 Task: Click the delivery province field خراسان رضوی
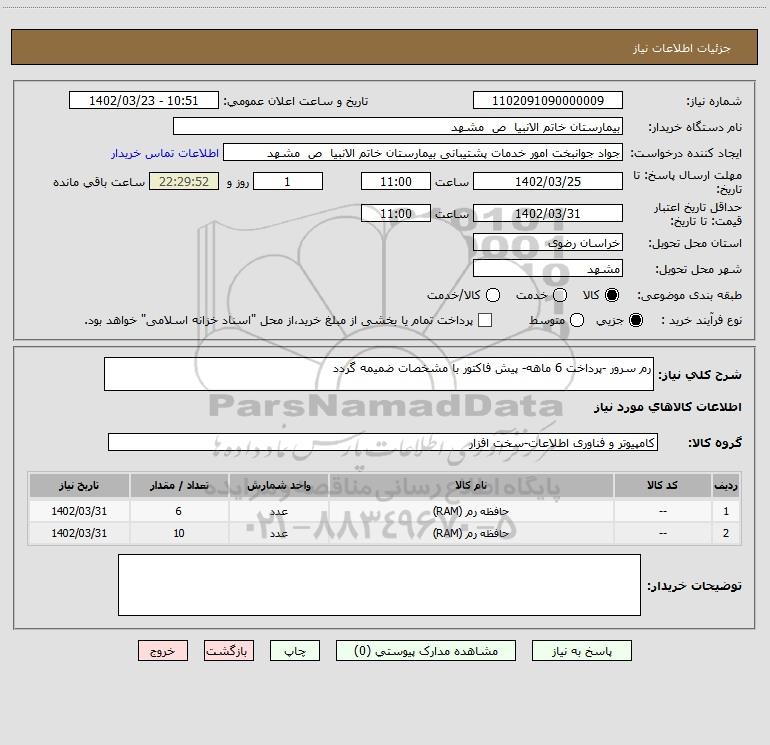[548, 242]
